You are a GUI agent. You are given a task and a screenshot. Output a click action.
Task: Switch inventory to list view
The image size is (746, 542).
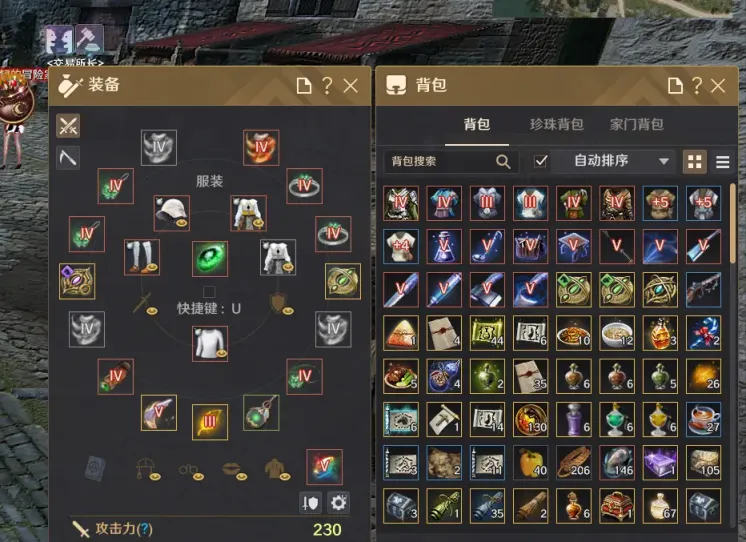point(723,162)
